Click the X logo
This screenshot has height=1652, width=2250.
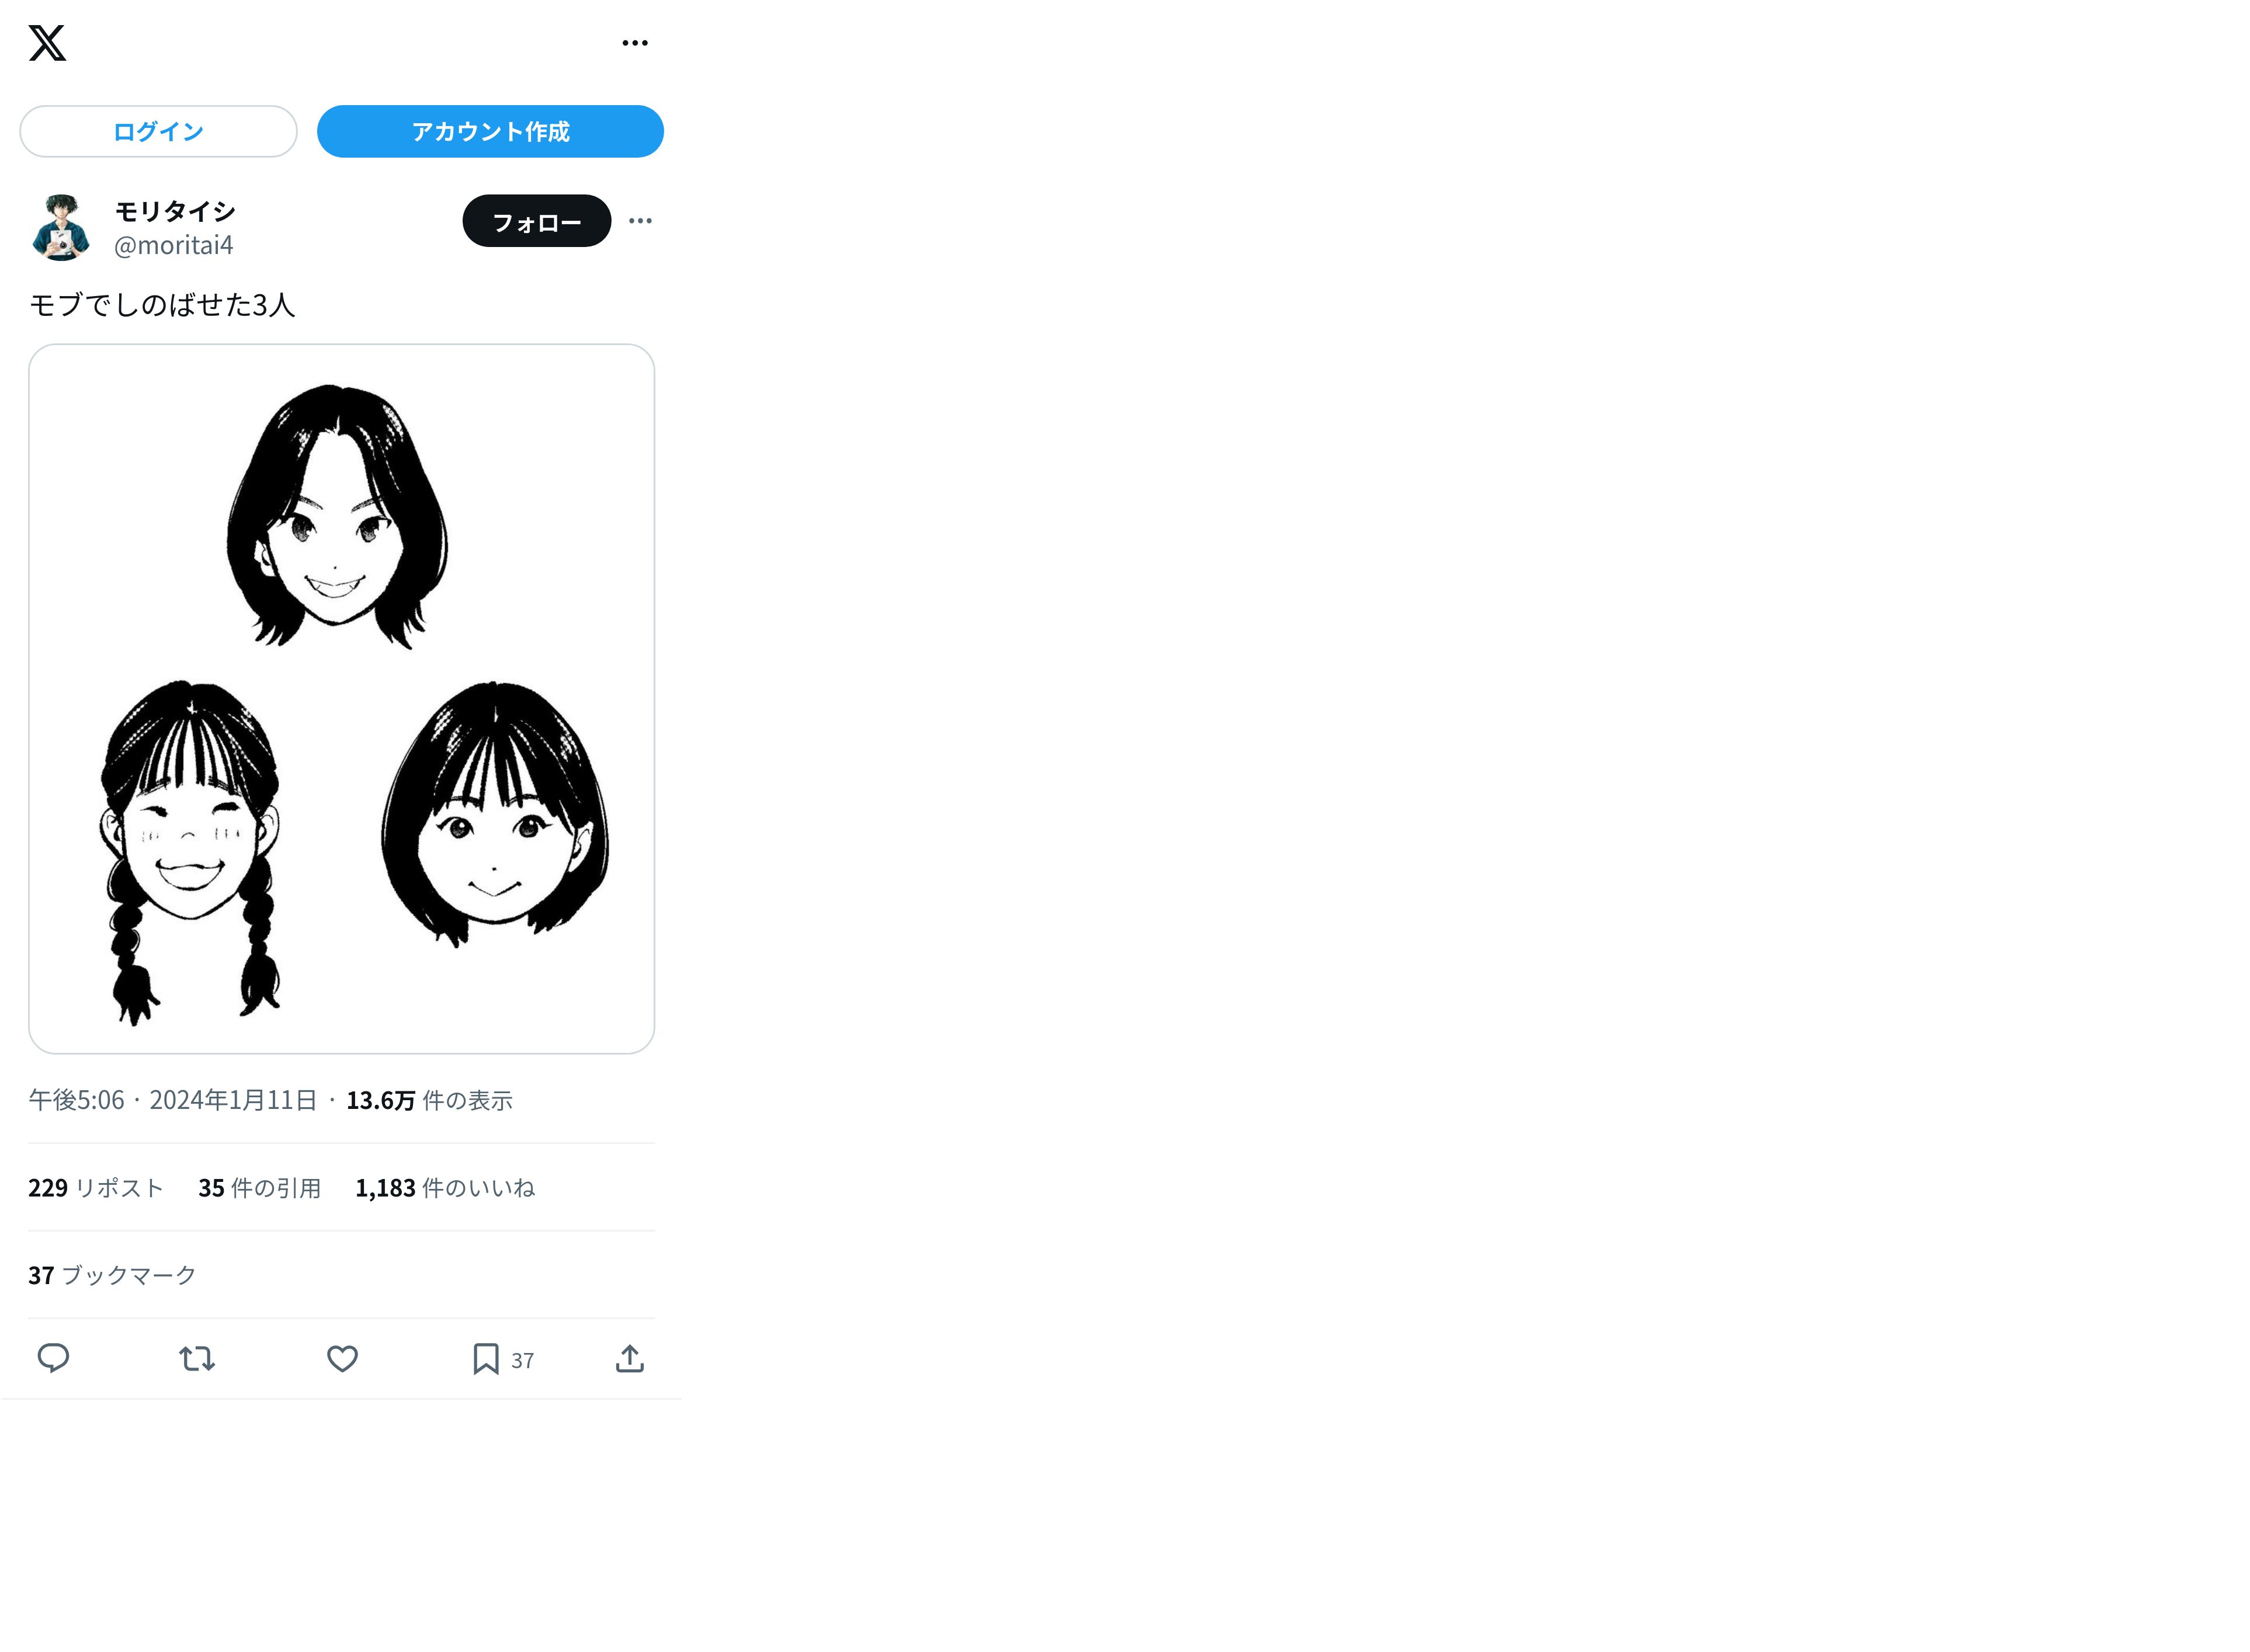(47, 43)
